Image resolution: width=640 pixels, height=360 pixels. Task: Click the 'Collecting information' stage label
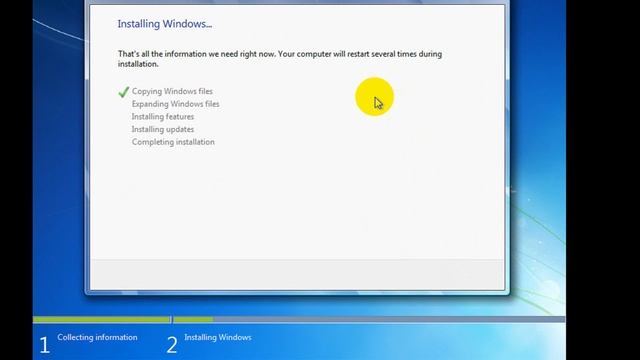click(x=97, y=337)
